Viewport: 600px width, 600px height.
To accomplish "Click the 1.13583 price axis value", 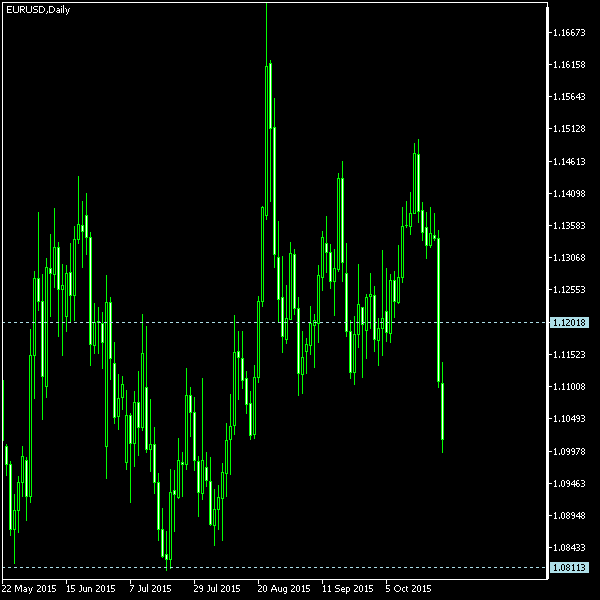I will [x=569, y=225].
